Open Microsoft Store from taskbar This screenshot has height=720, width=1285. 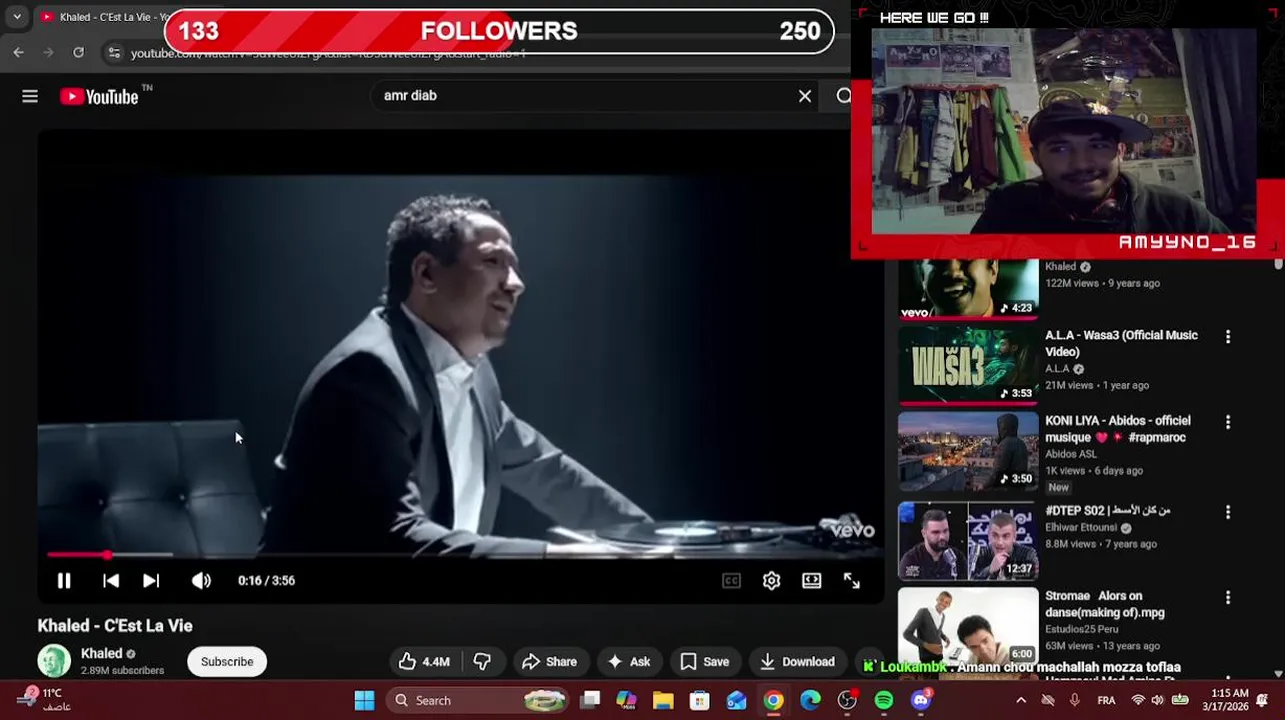pos(700,700)
